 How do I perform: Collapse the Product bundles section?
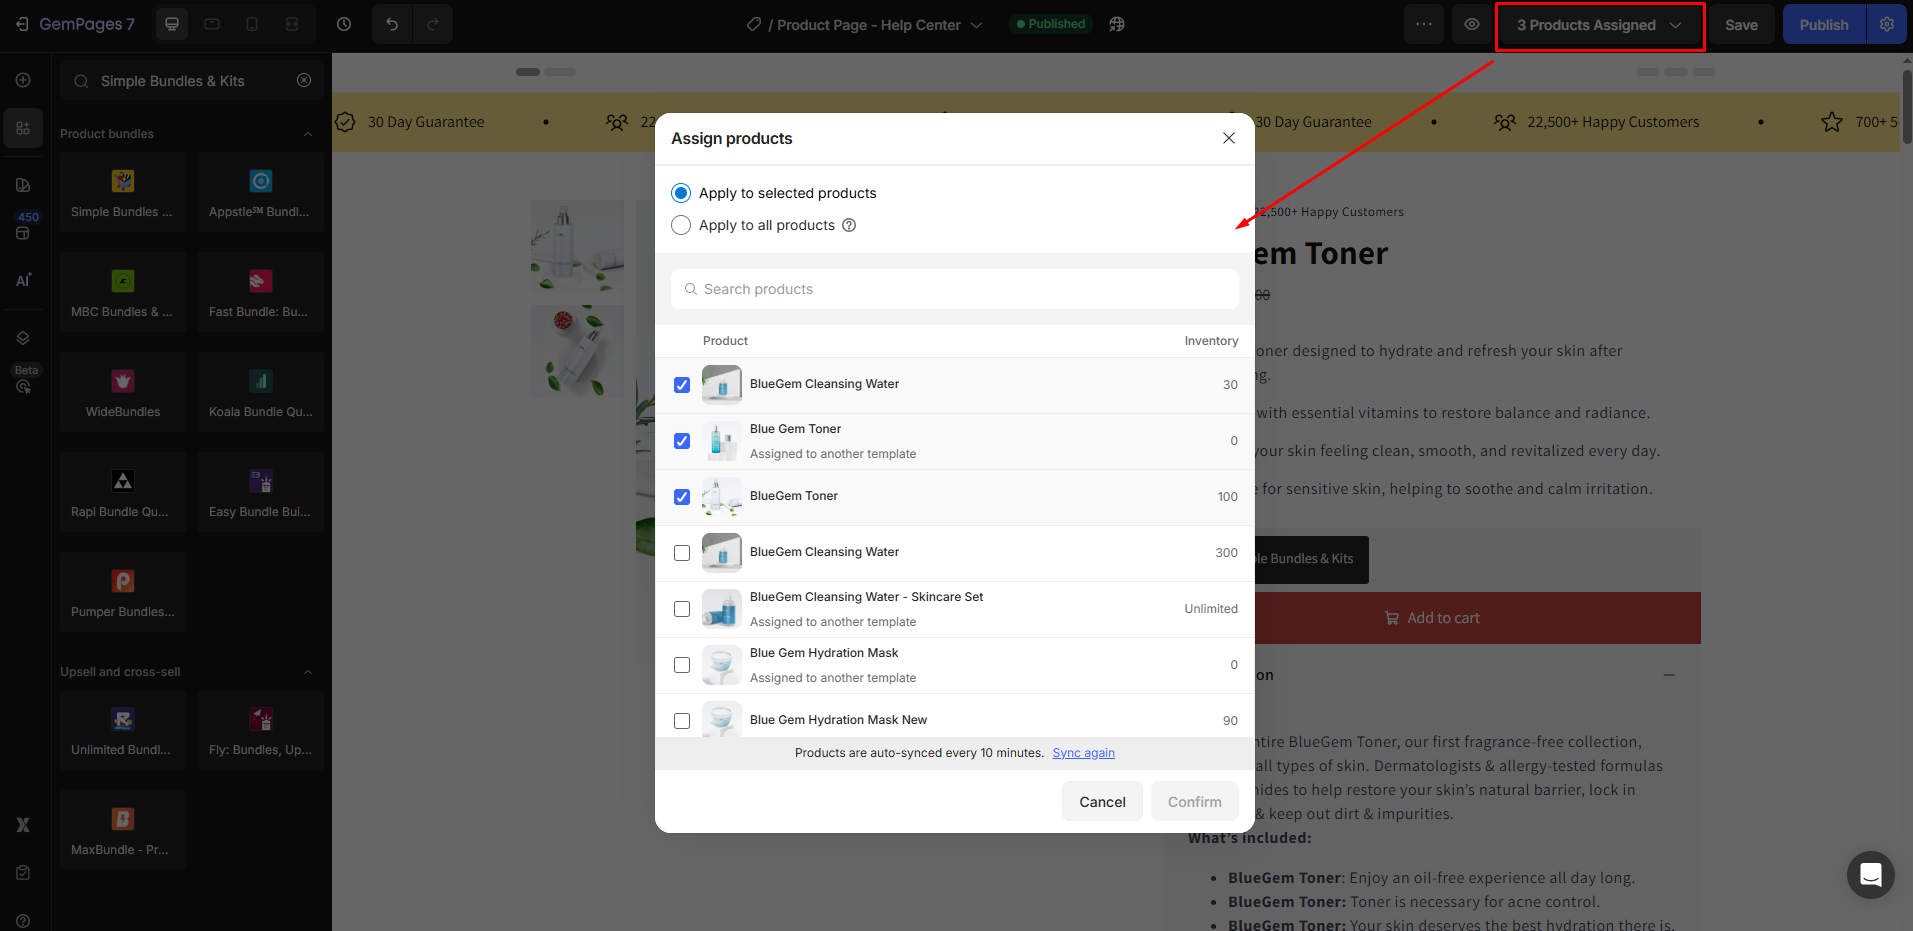coord(308,134)
